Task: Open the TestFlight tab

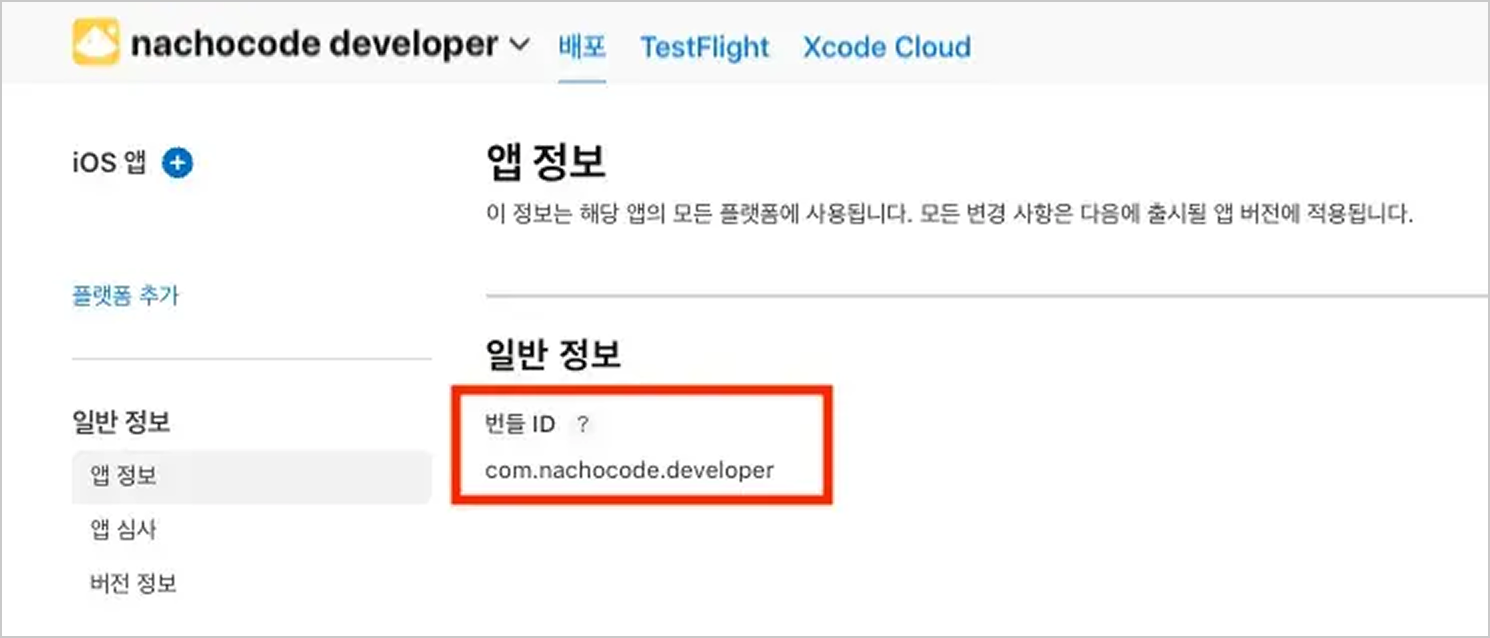Action: click(705, 47)
